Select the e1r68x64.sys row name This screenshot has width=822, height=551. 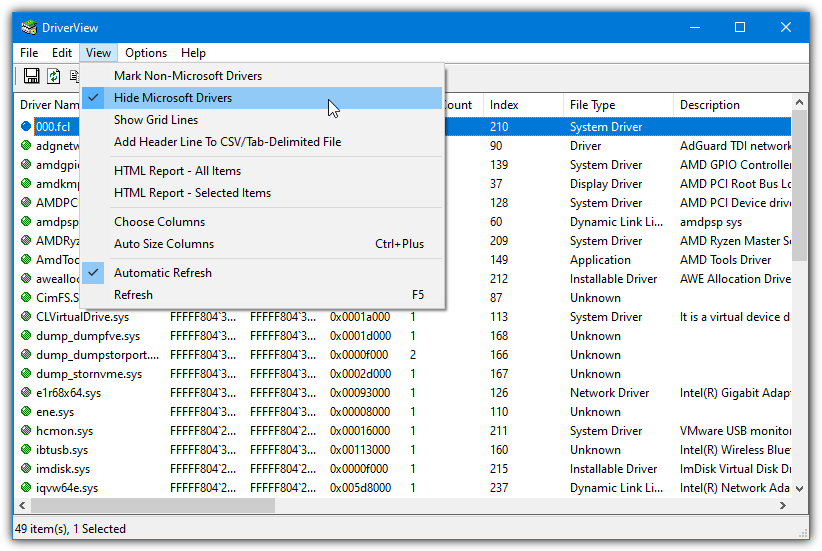pos(69,393)
